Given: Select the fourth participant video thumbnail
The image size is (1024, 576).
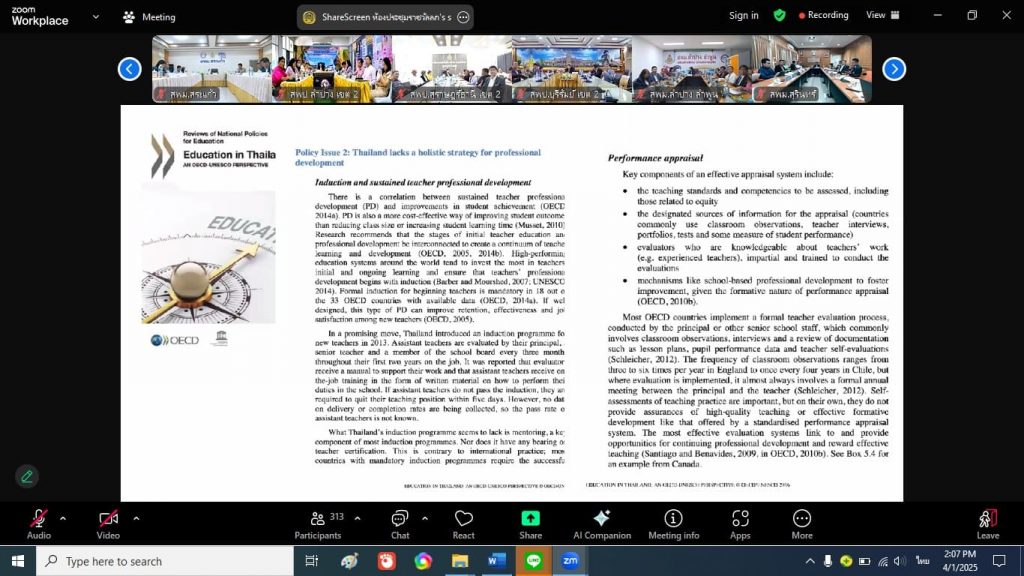Looking at the screenshot, I should point(572,69).
